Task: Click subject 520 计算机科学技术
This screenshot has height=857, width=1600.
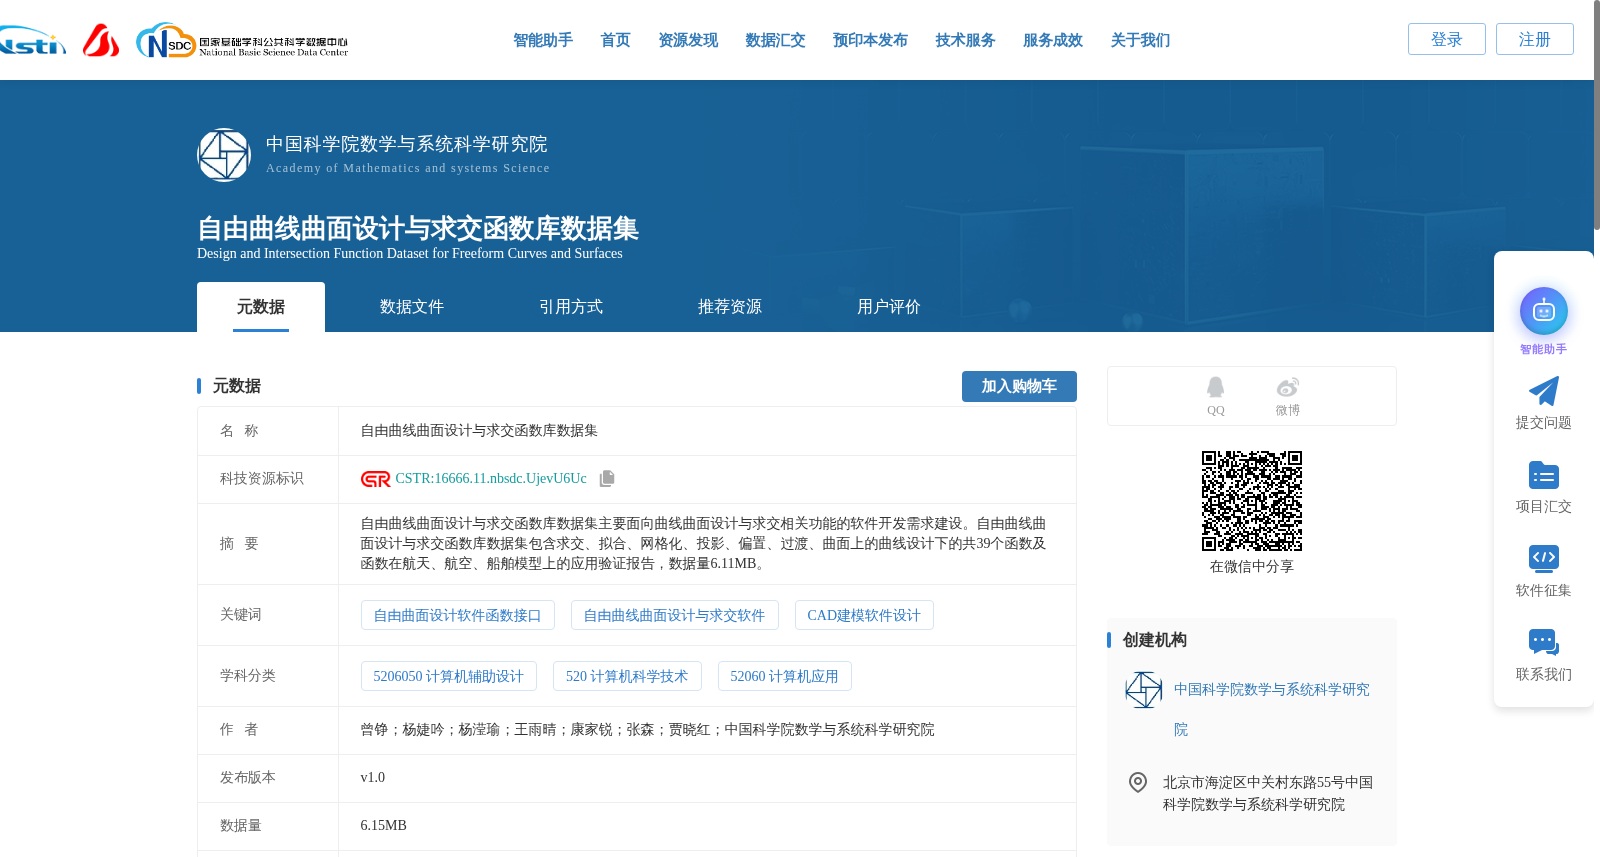Action: 627,676
